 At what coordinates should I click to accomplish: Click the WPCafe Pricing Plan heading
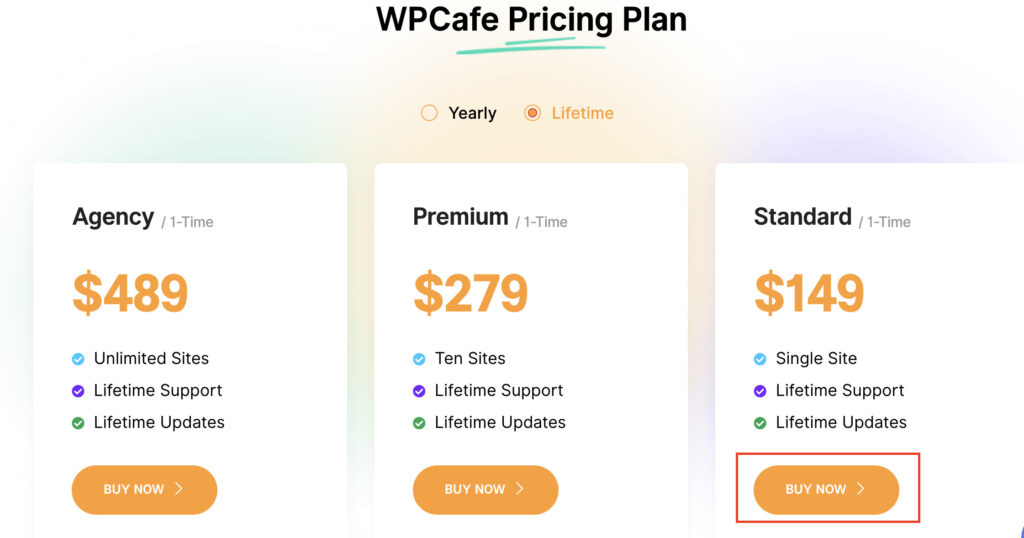click(531, 20)
